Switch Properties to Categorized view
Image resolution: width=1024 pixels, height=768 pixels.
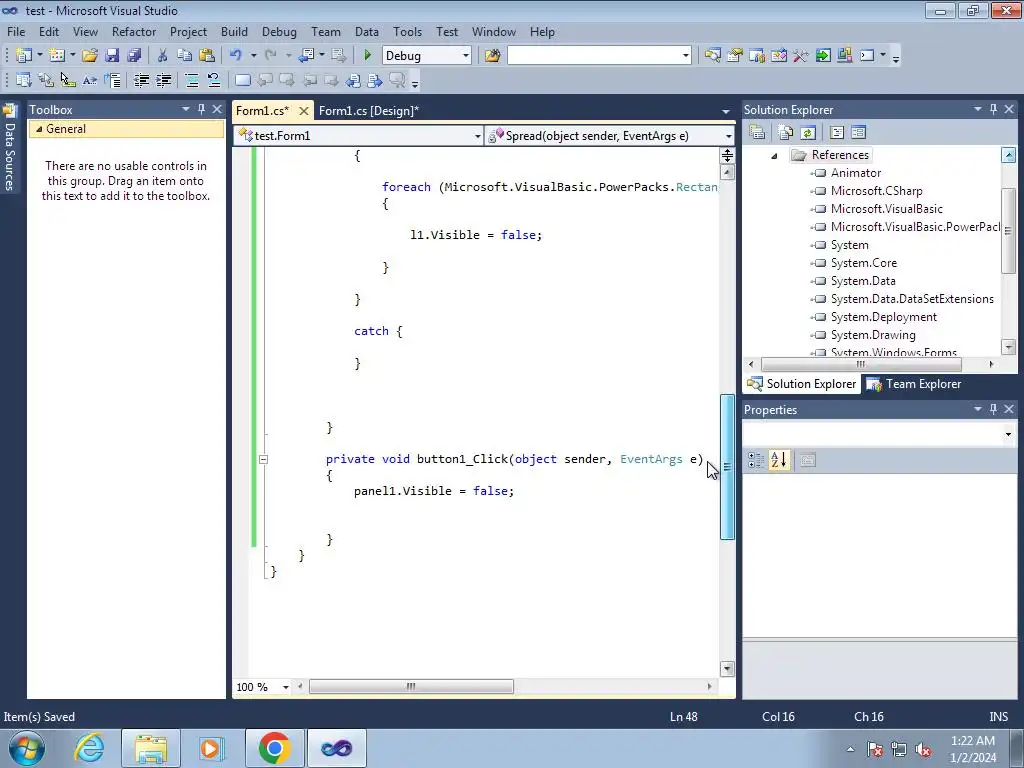[756, 460]
